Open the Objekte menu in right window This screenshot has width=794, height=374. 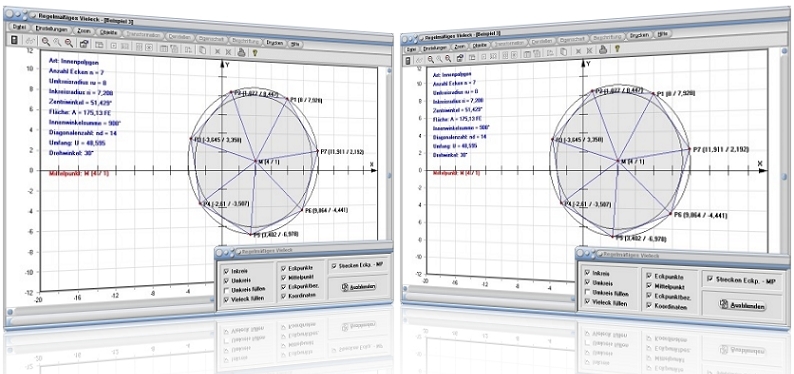pos(480,46)
